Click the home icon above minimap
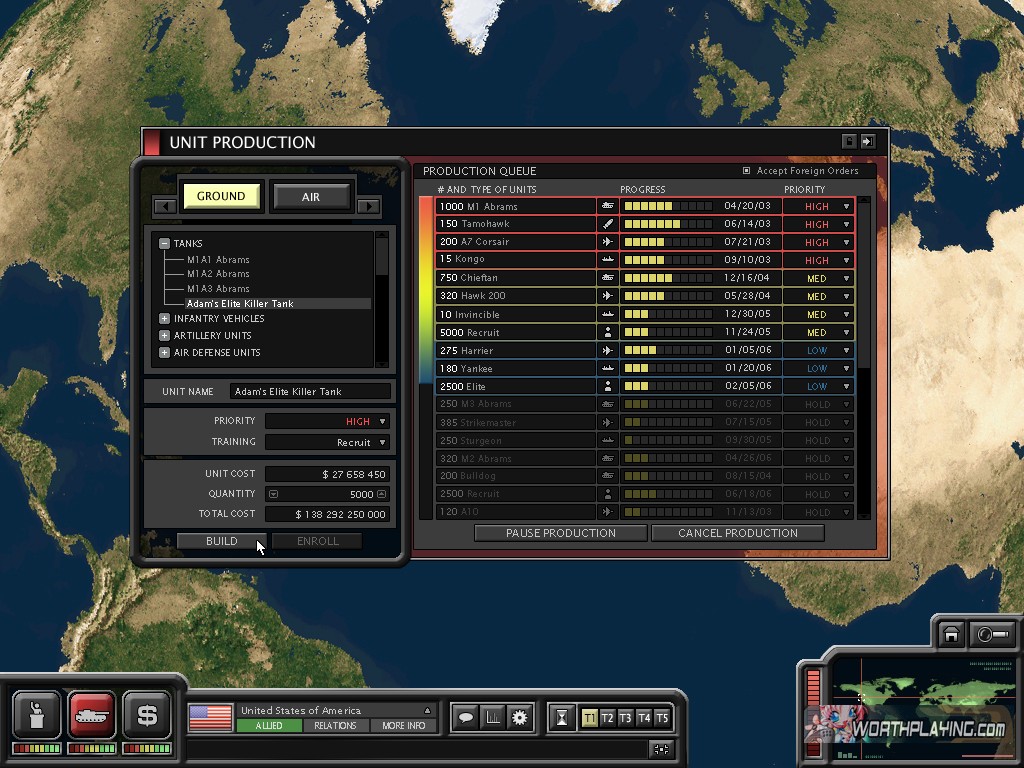 [951, 634]
